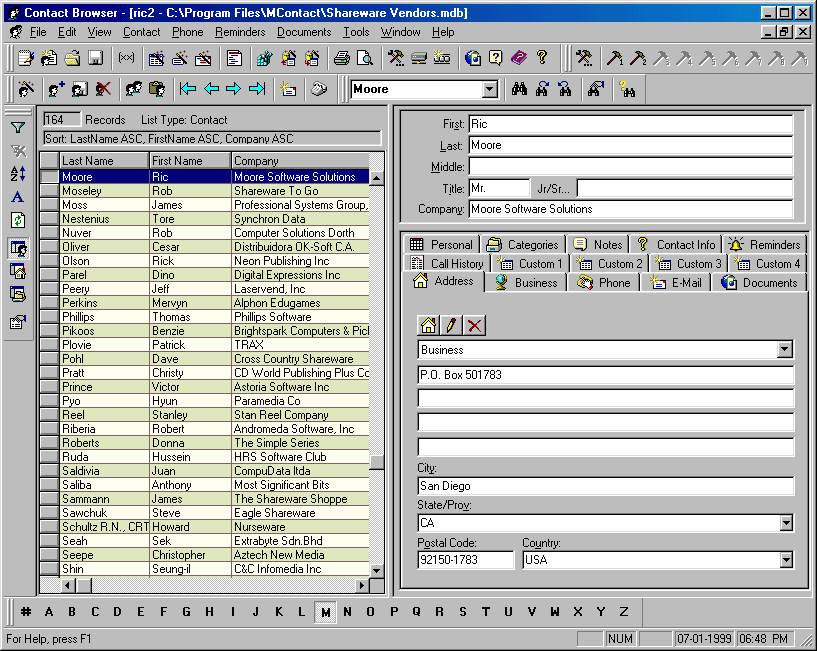Click the delete contact icon with red X

click(x=103, y=89)
